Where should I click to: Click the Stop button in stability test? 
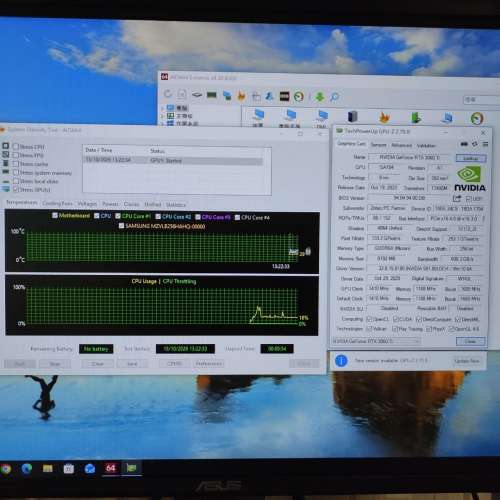pos(55,364)
